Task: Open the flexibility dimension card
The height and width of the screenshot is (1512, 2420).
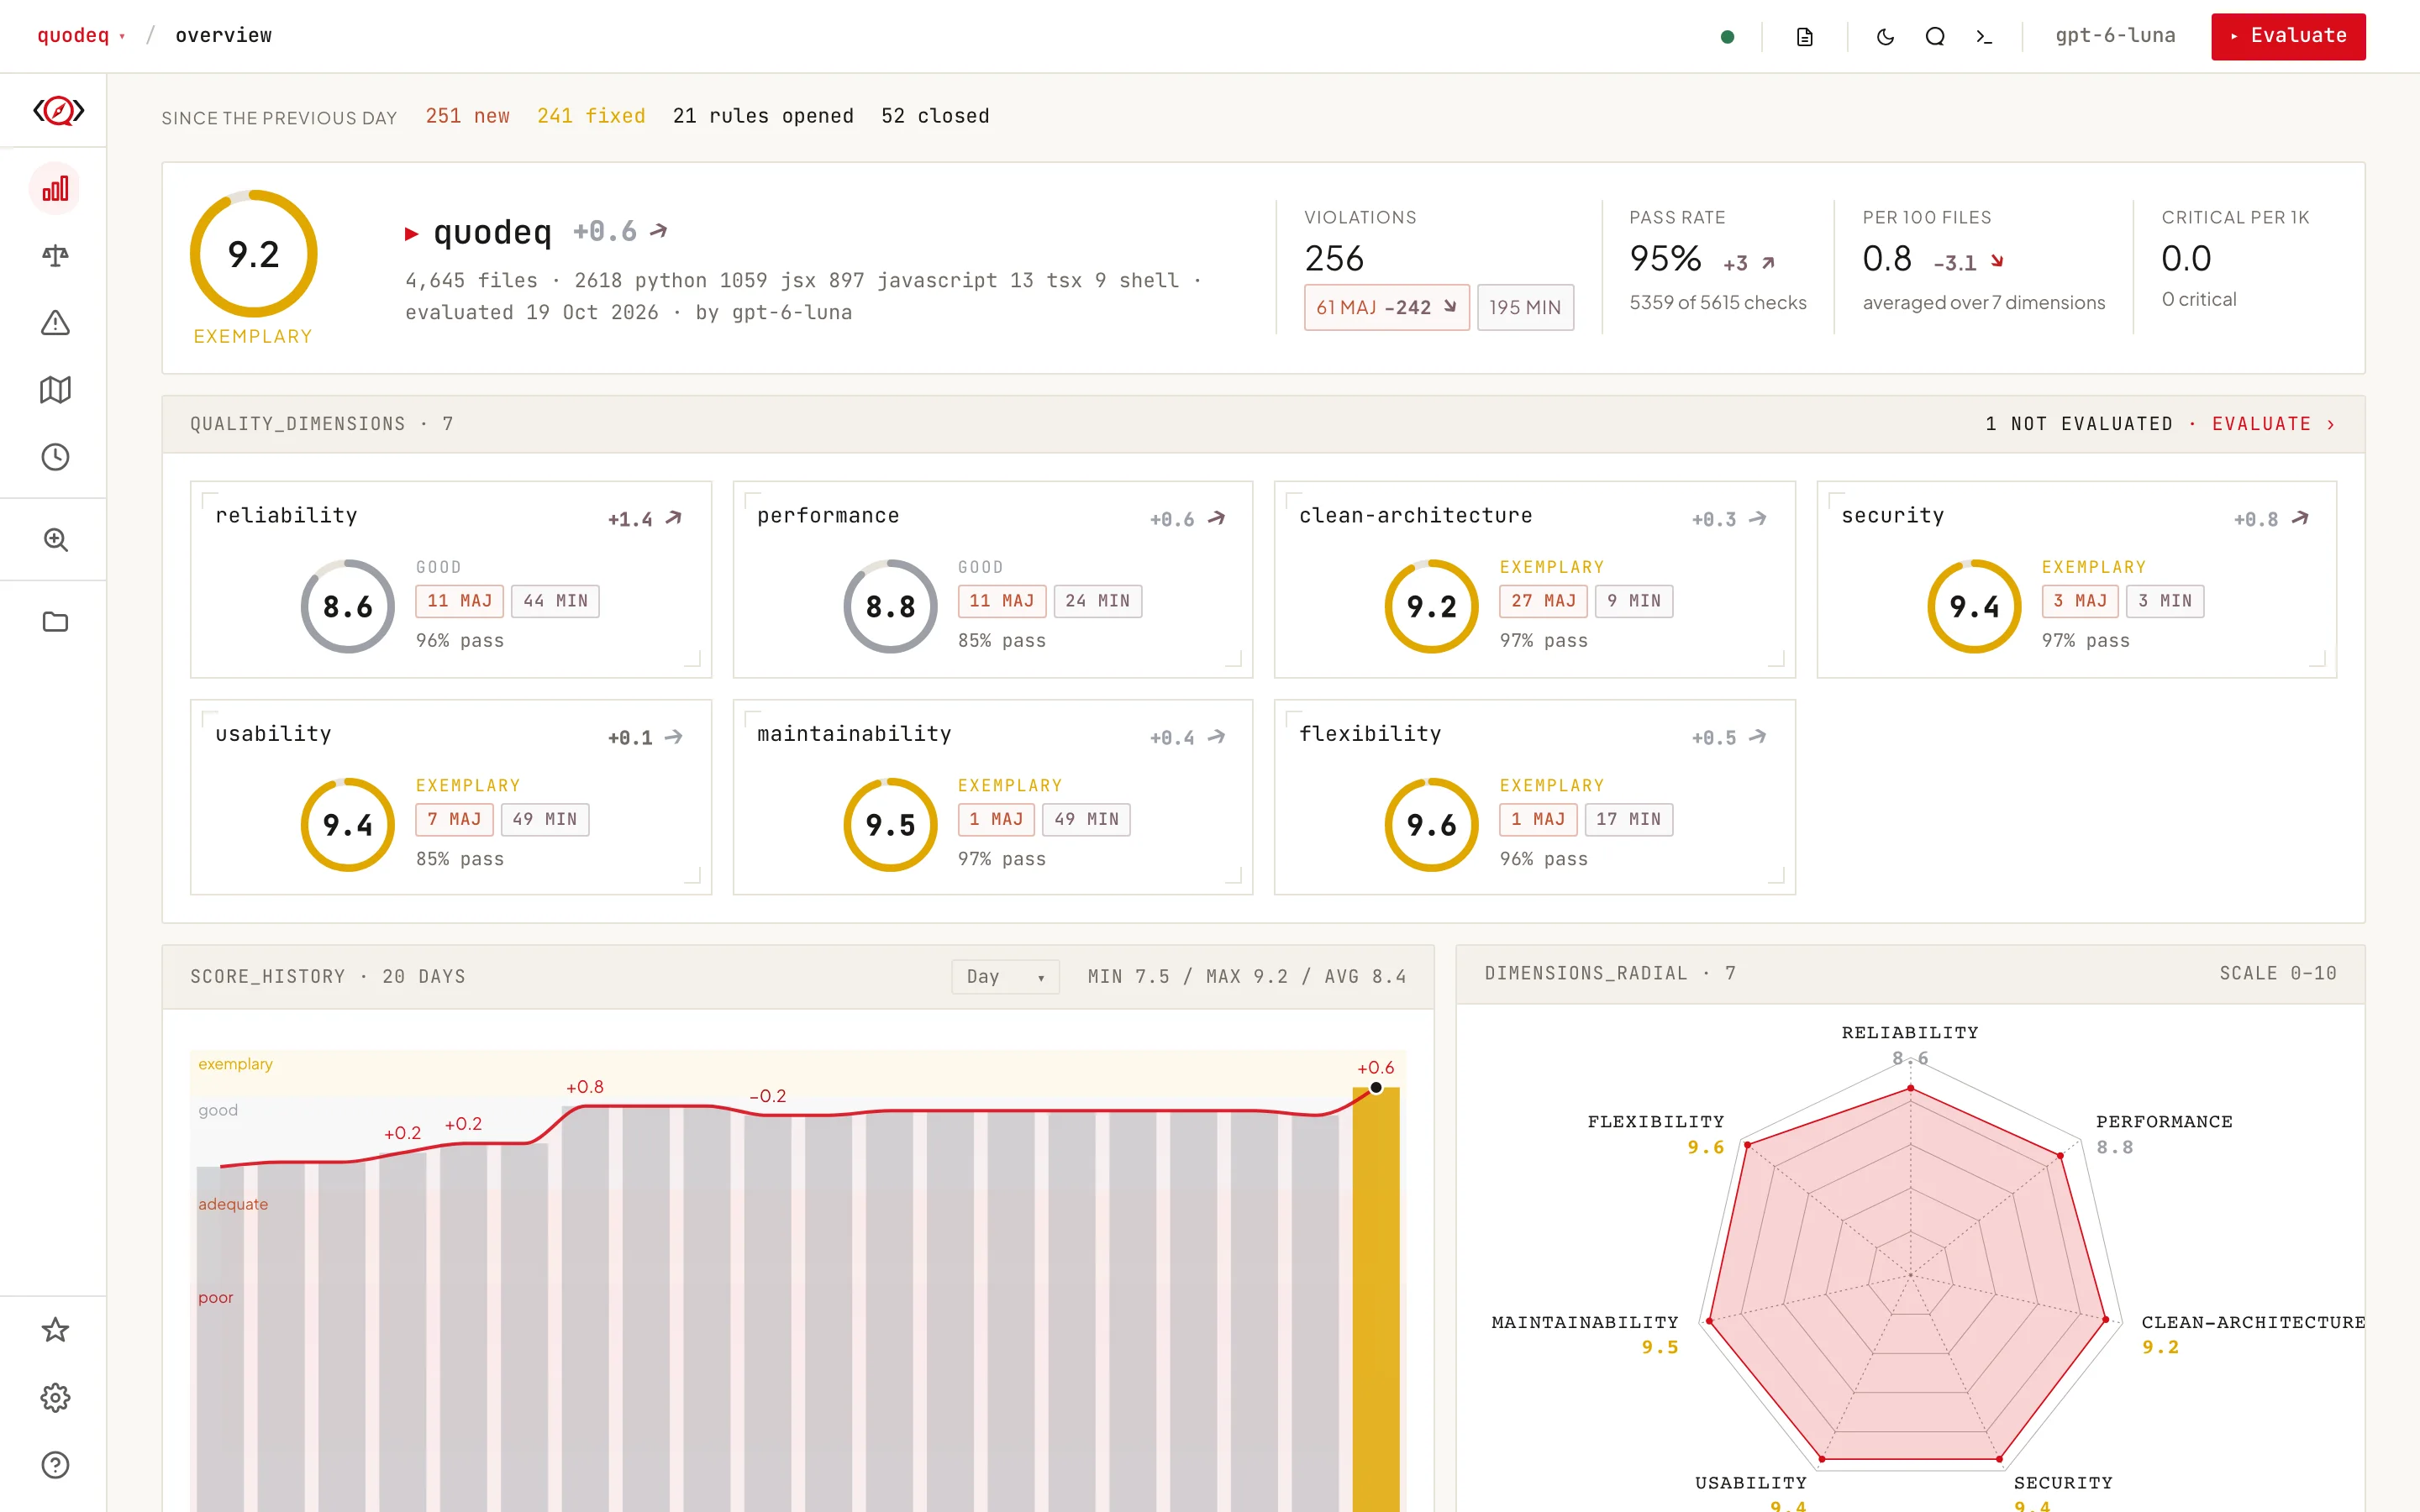Action: click(x=1534, y=797)
